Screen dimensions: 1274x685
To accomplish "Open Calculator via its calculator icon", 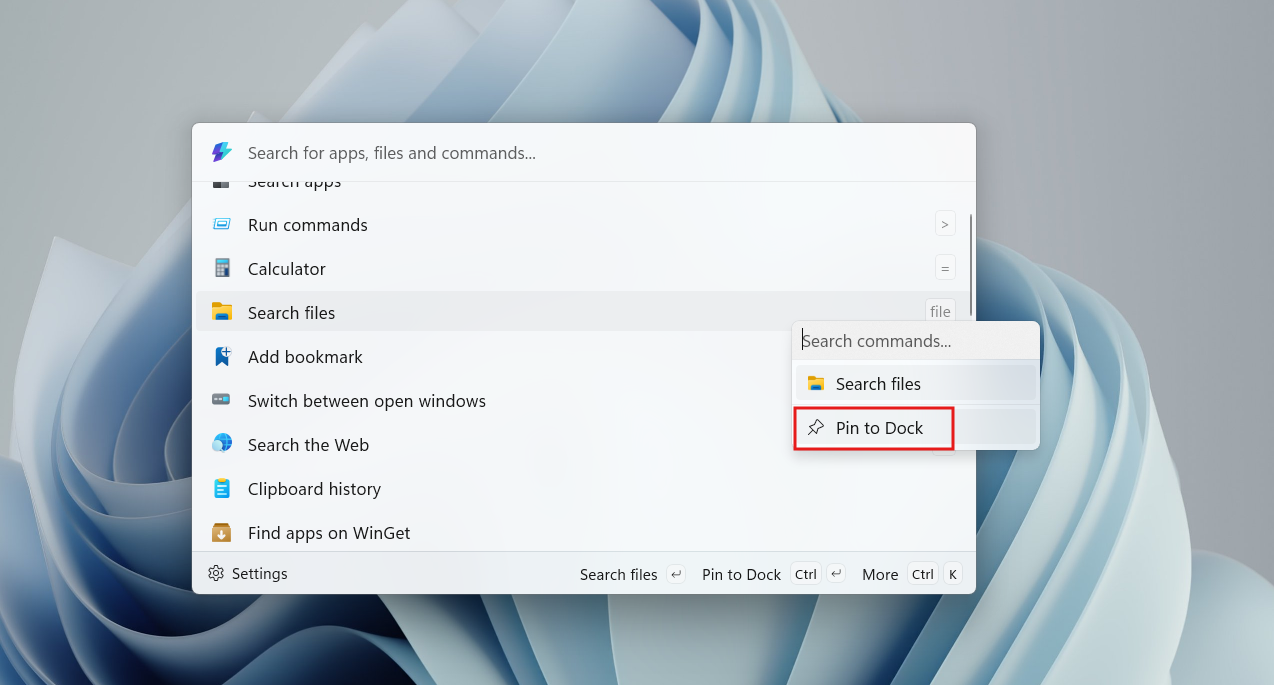I will (221, 268).
